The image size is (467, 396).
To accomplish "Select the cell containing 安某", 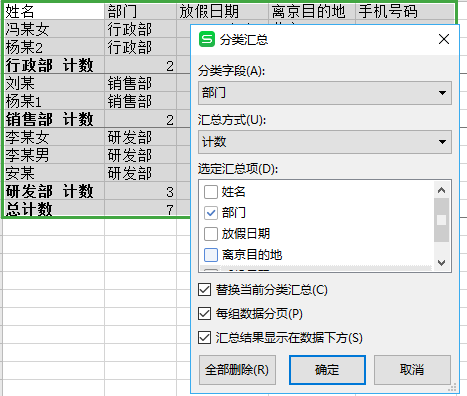I will tap(54, 173).
